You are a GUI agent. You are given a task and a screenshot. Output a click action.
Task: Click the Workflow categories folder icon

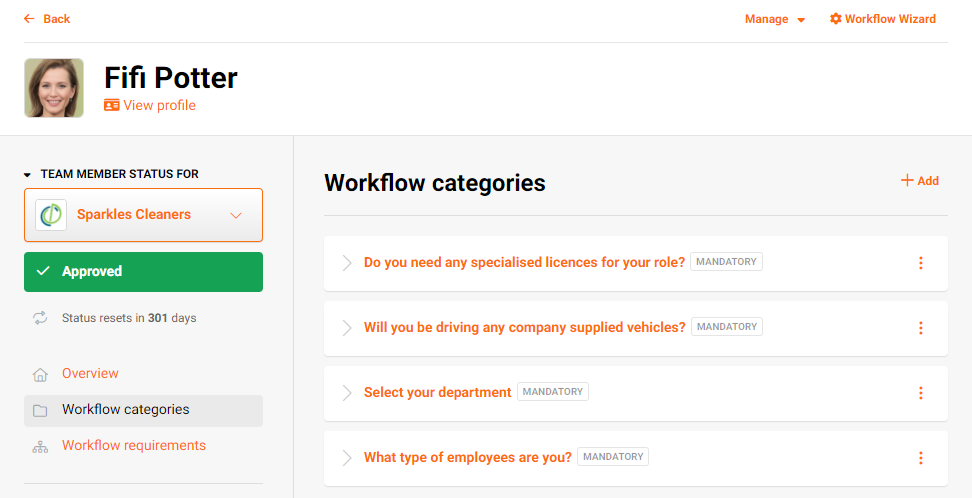(x=40, y=411)
